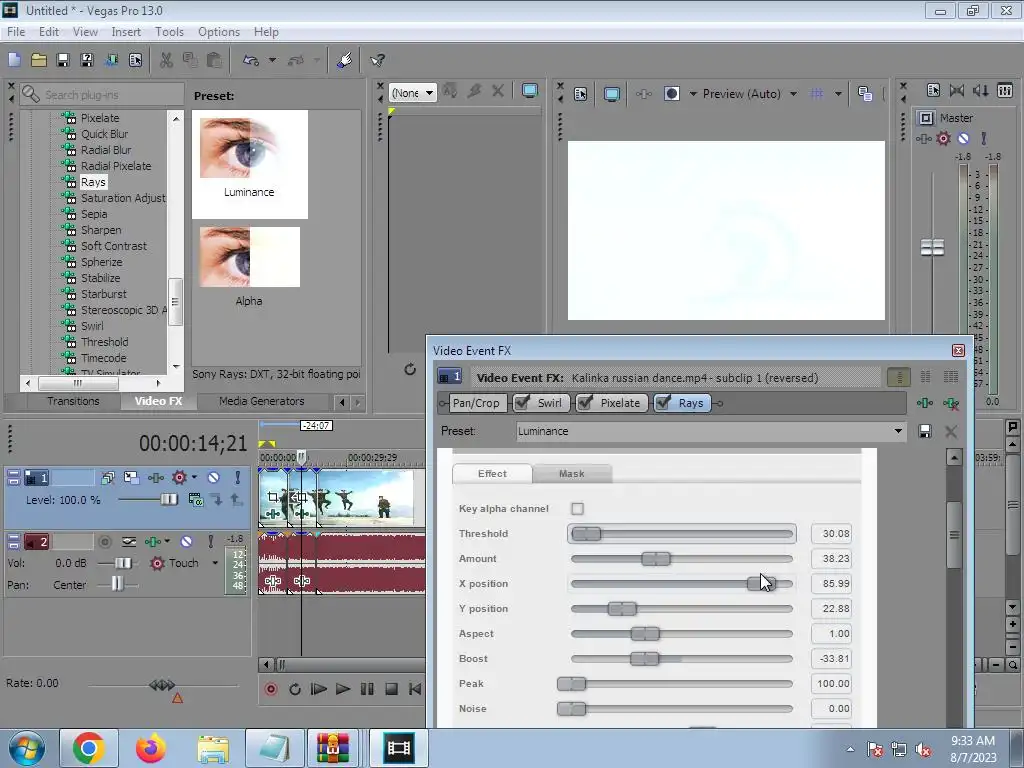Click the Pause button in transport

(x=367, y=689)
